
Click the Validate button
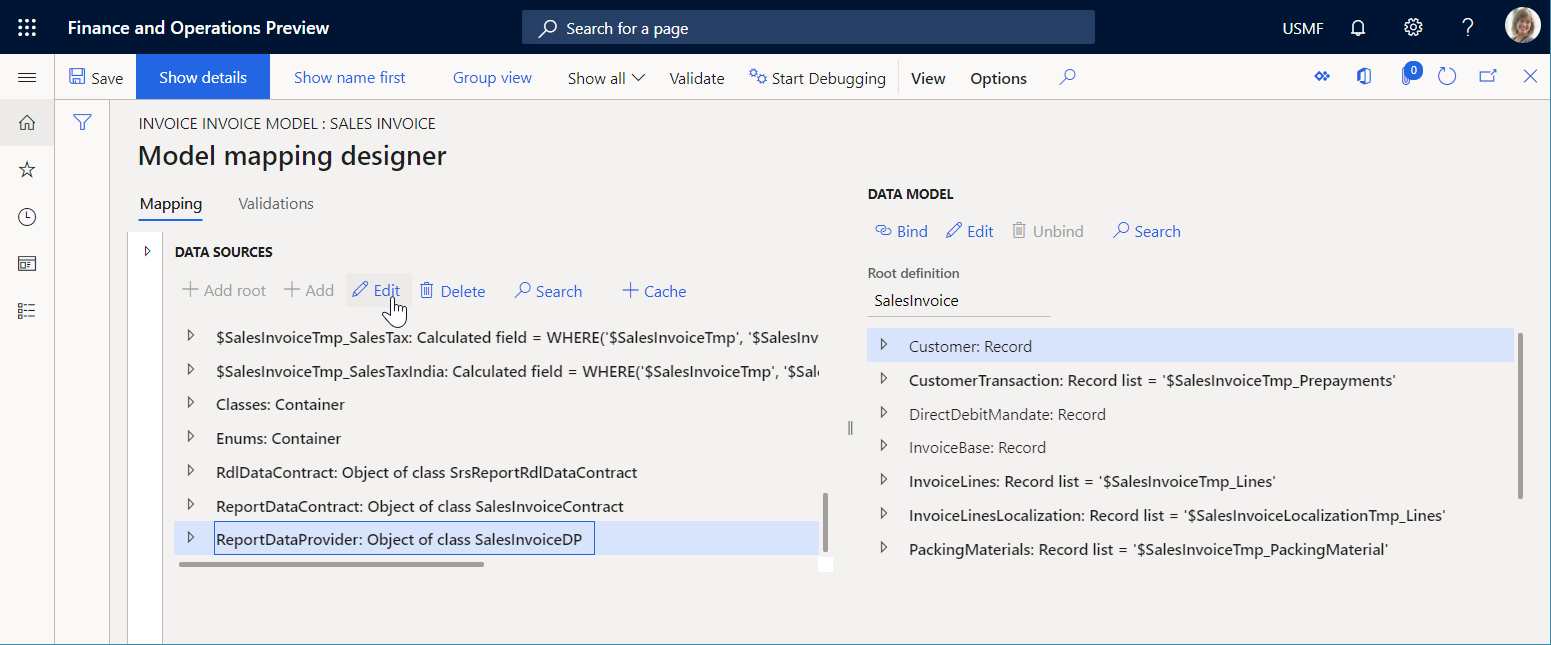696,77
